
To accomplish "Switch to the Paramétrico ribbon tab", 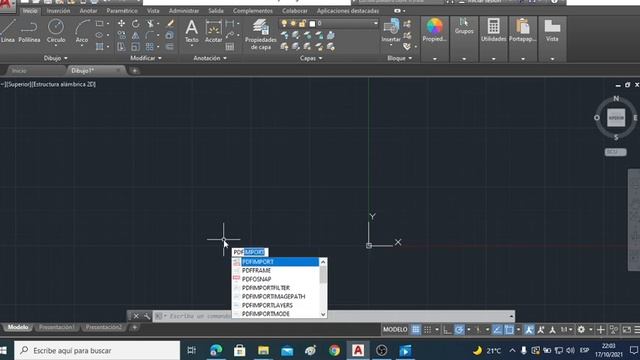I will click(122, 11).
